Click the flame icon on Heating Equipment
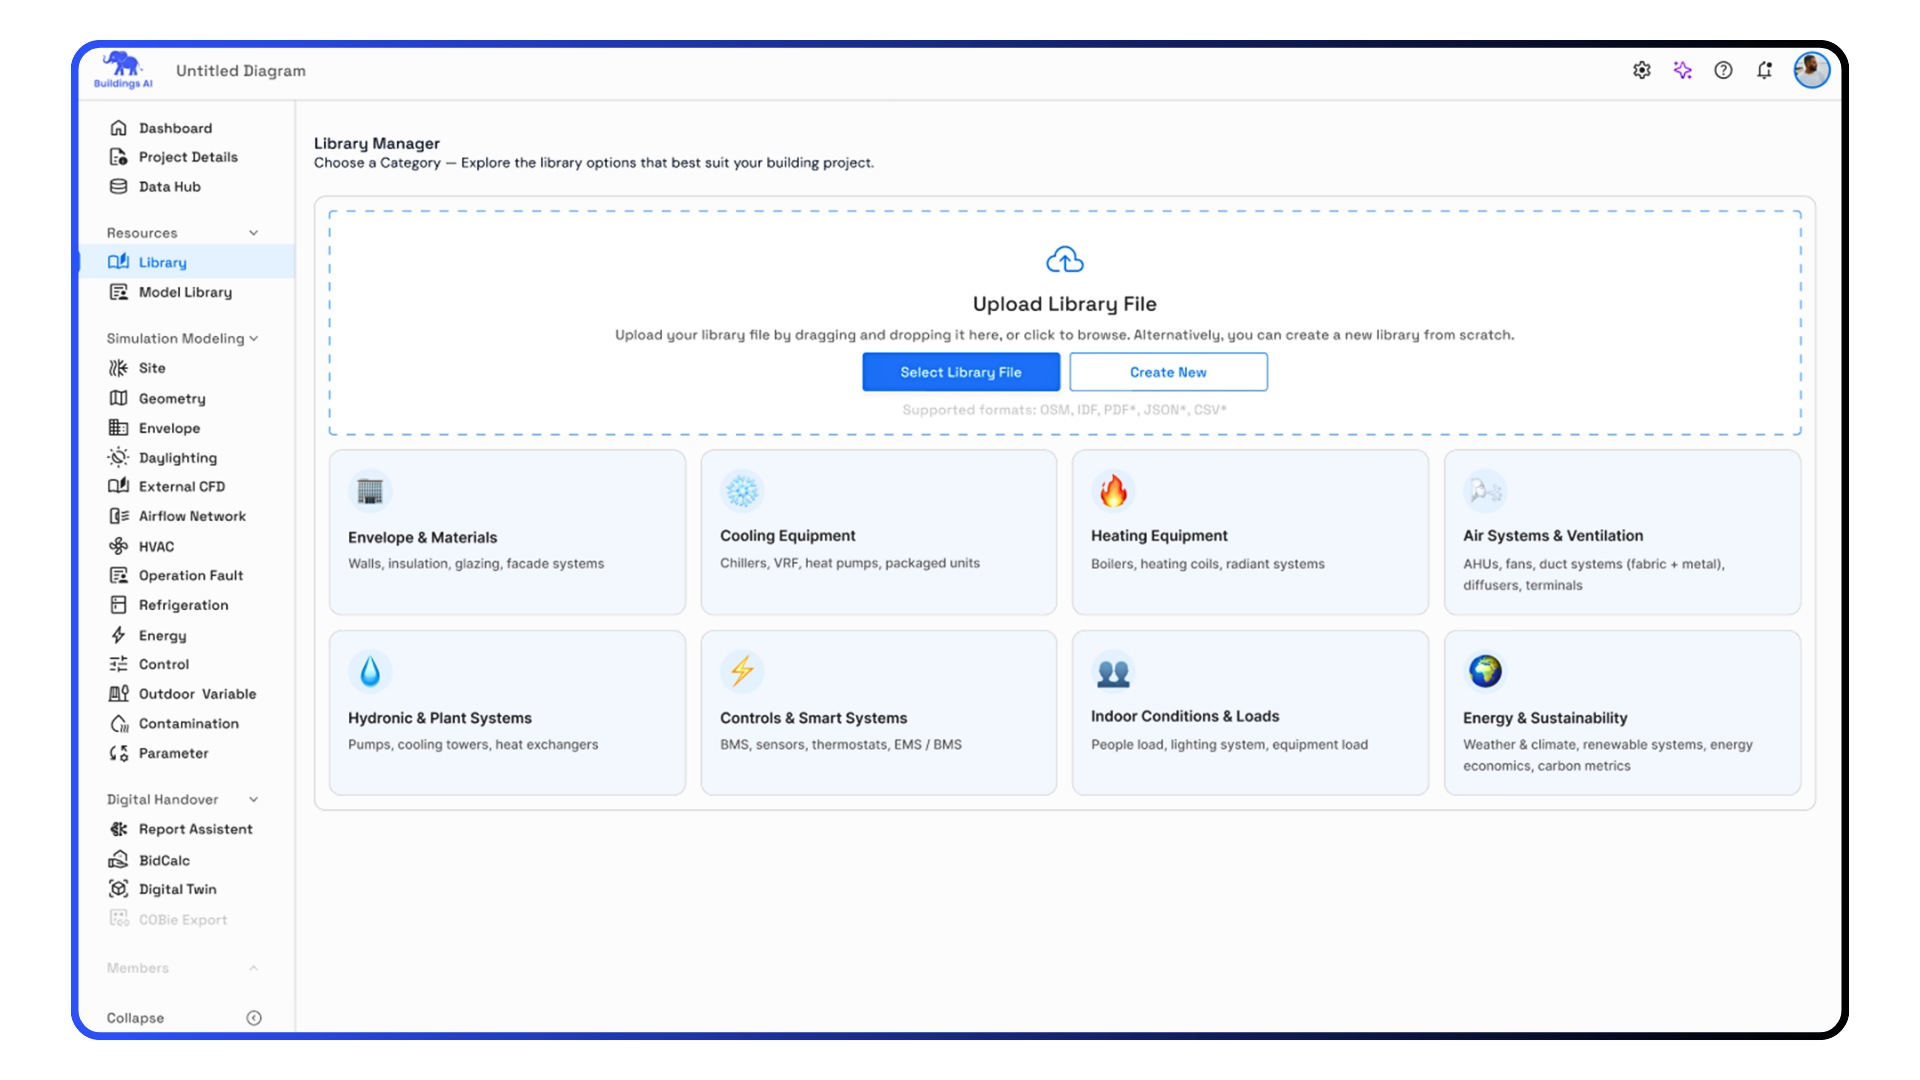The height and width of the screenshot is (1080, 1920). coord(1113,491)
